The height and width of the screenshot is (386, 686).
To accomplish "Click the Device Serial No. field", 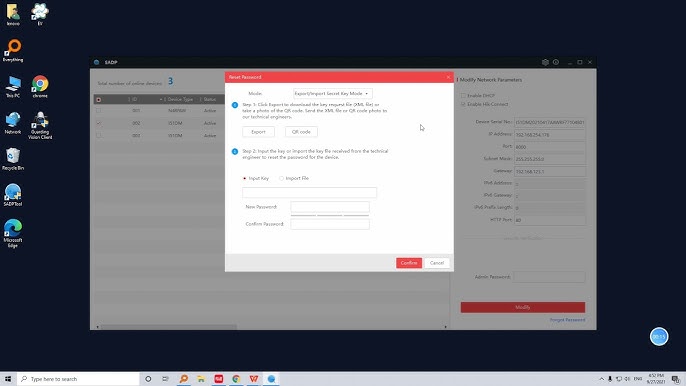I will coord(550,123).
